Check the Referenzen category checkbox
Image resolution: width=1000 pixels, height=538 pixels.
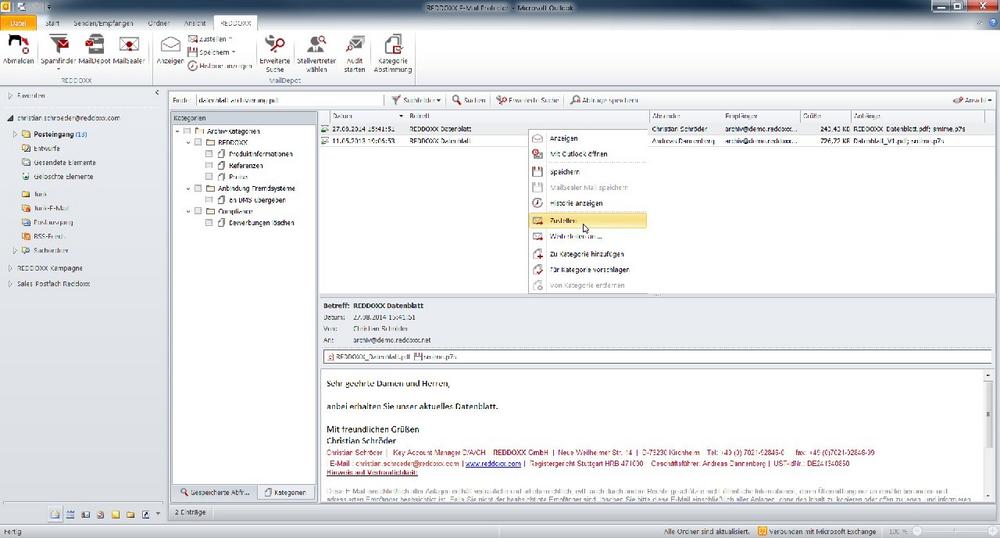[x=209, y=166]
